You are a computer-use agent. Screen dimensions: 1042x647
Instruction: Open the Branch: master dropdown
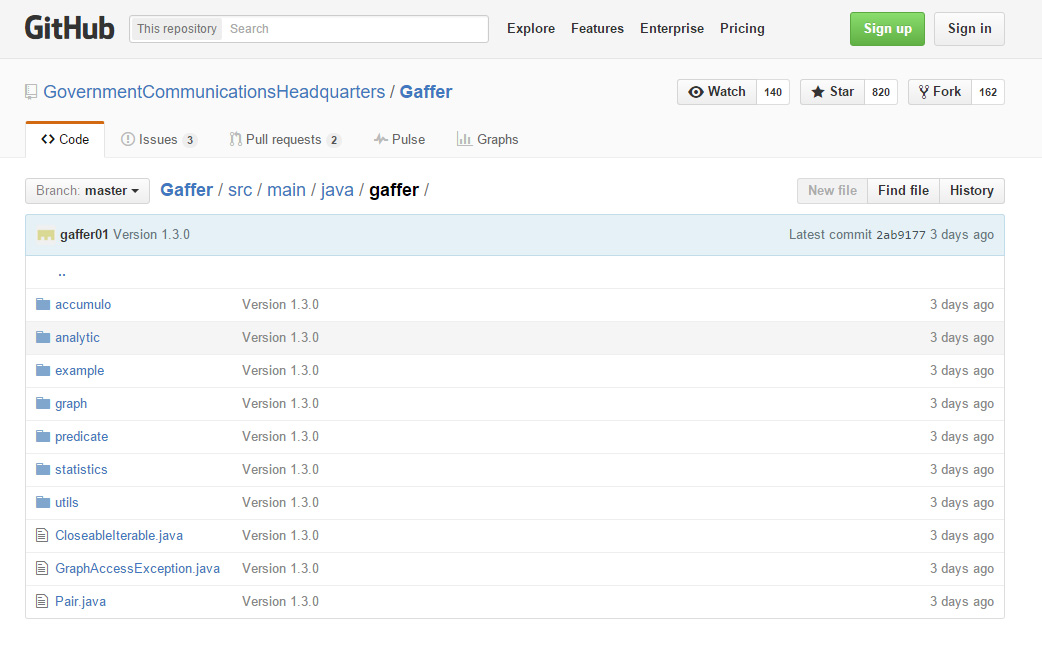(x=88, y=191)
